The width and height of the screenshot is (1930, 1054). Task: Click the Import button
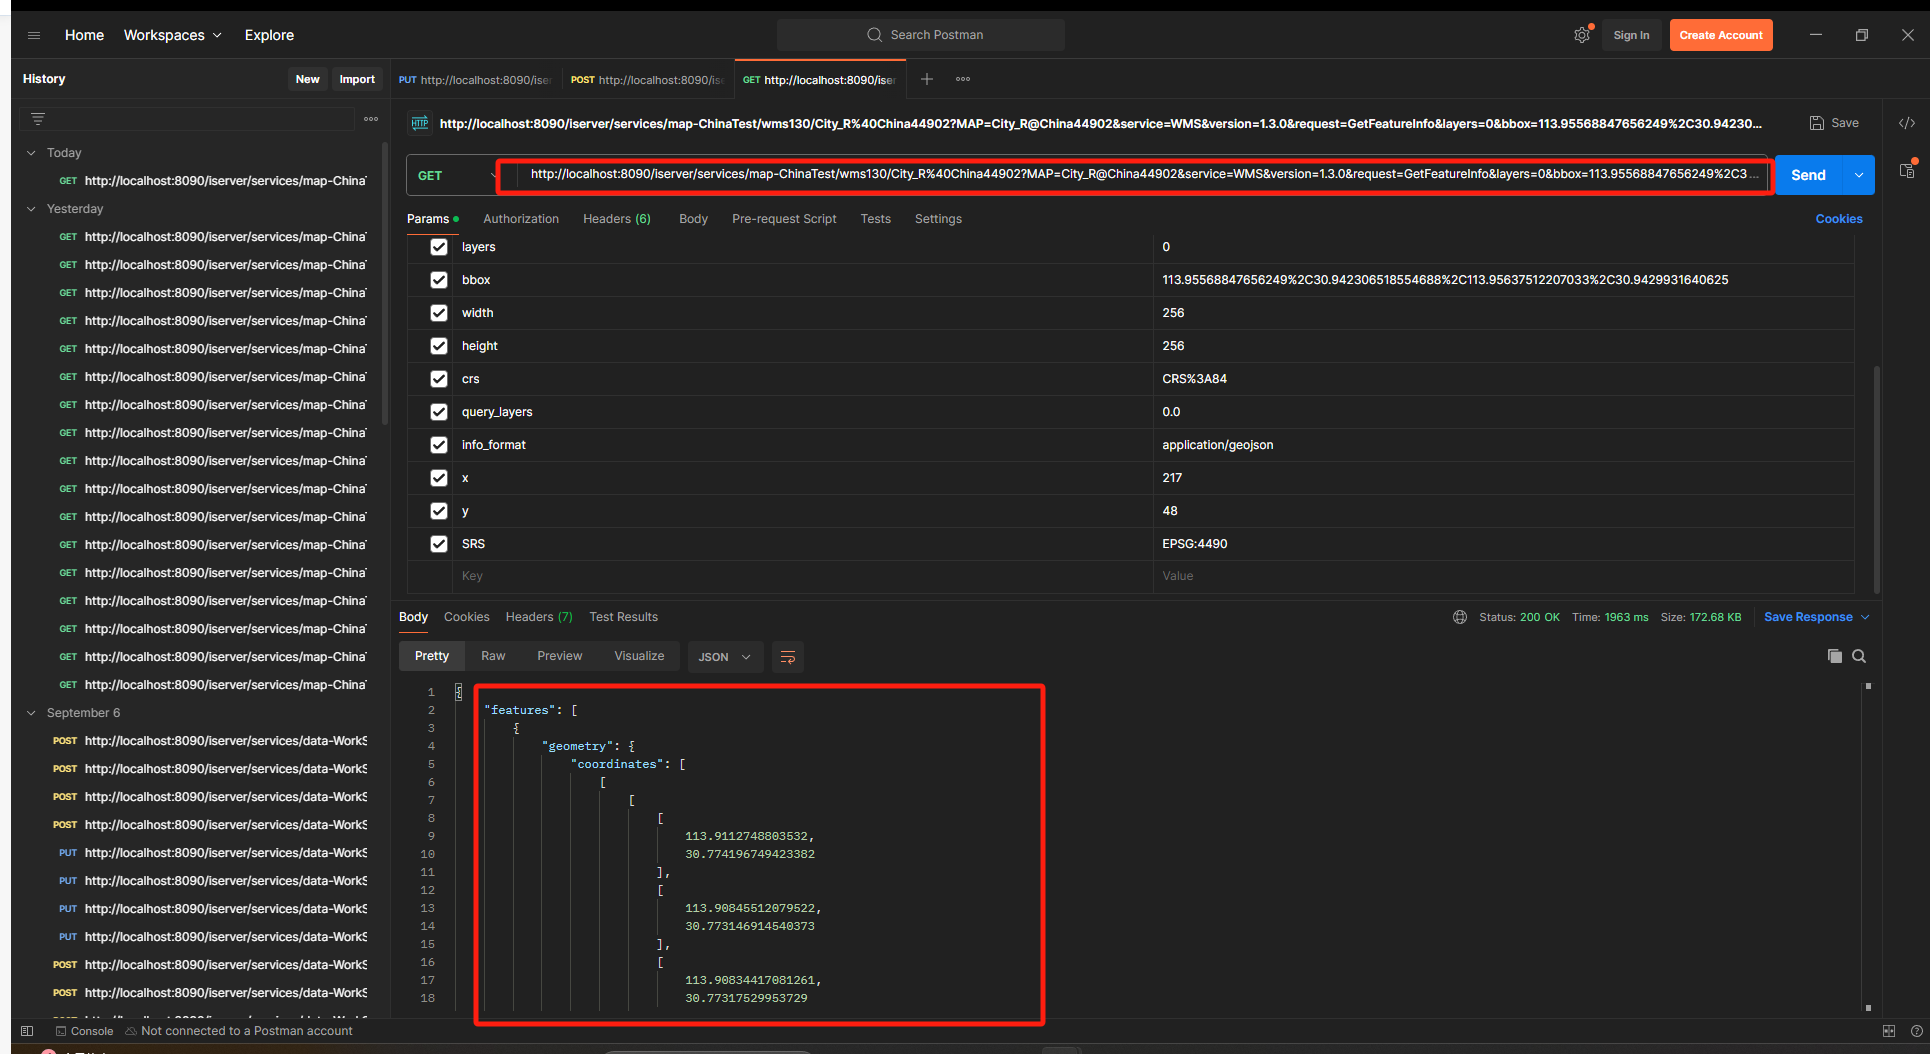(357, 79)
